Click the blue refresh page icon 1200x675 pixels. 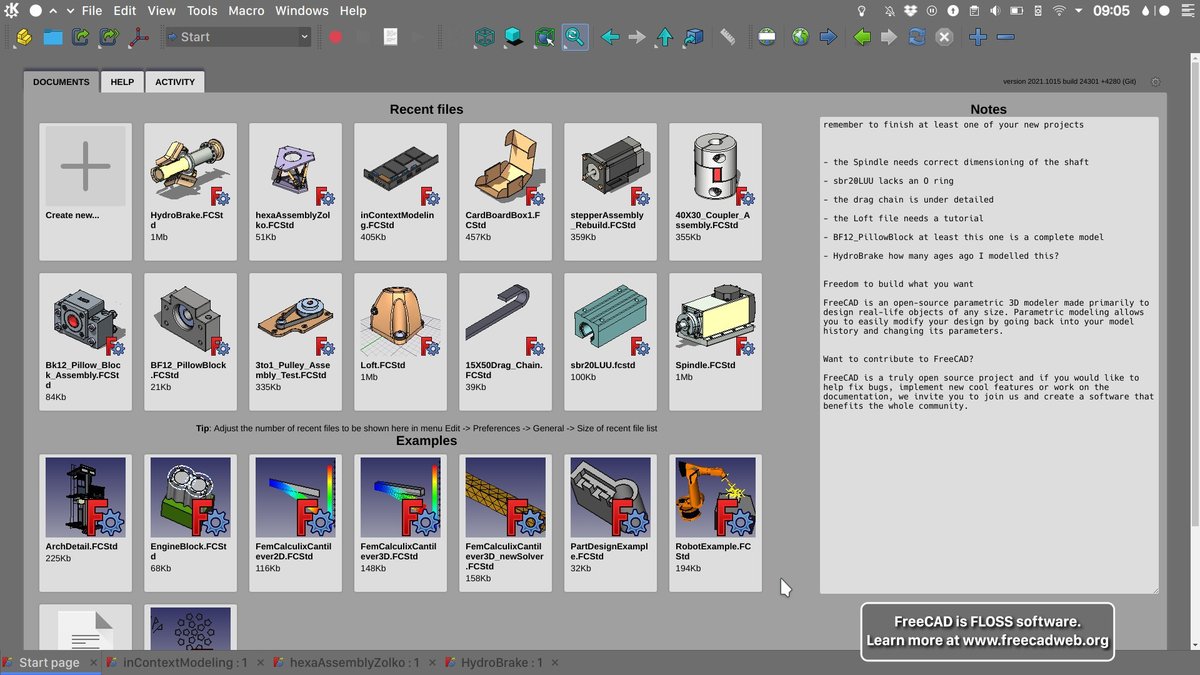coord(916,37)
